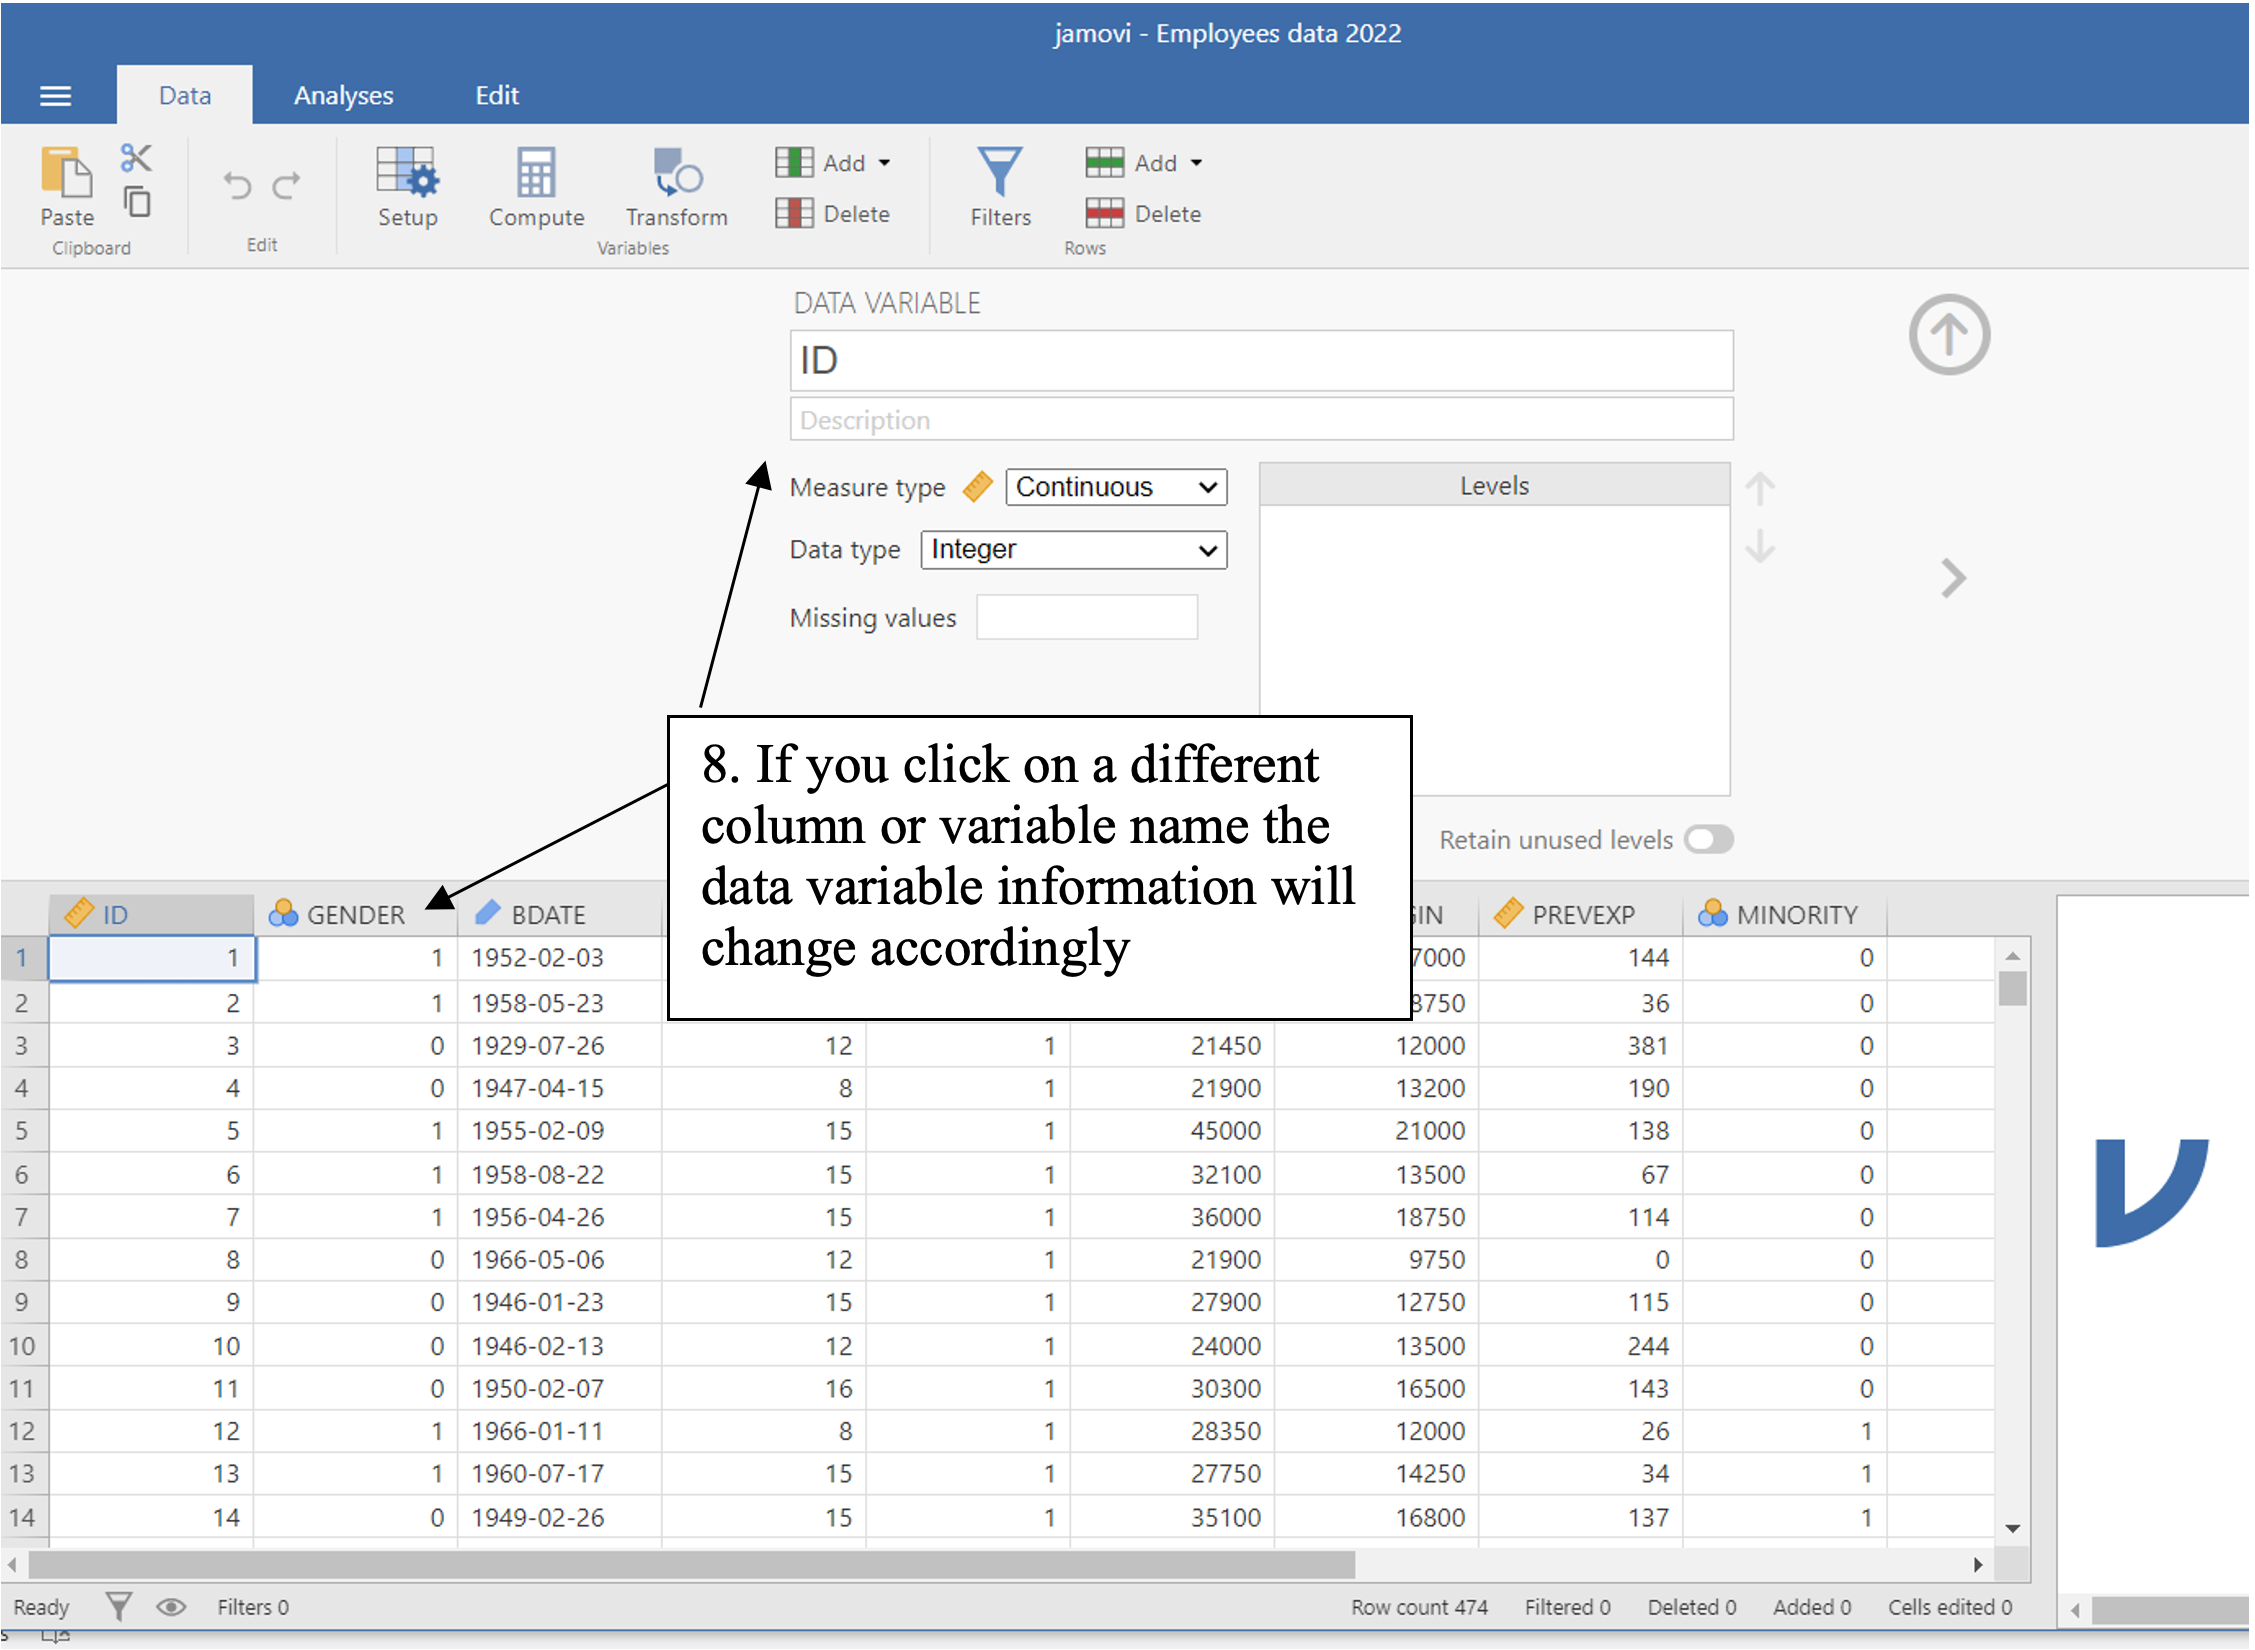This screenshot has height=1650, width=2255.
Task: Click the Redo arrow icon
Action: (287, 185)
